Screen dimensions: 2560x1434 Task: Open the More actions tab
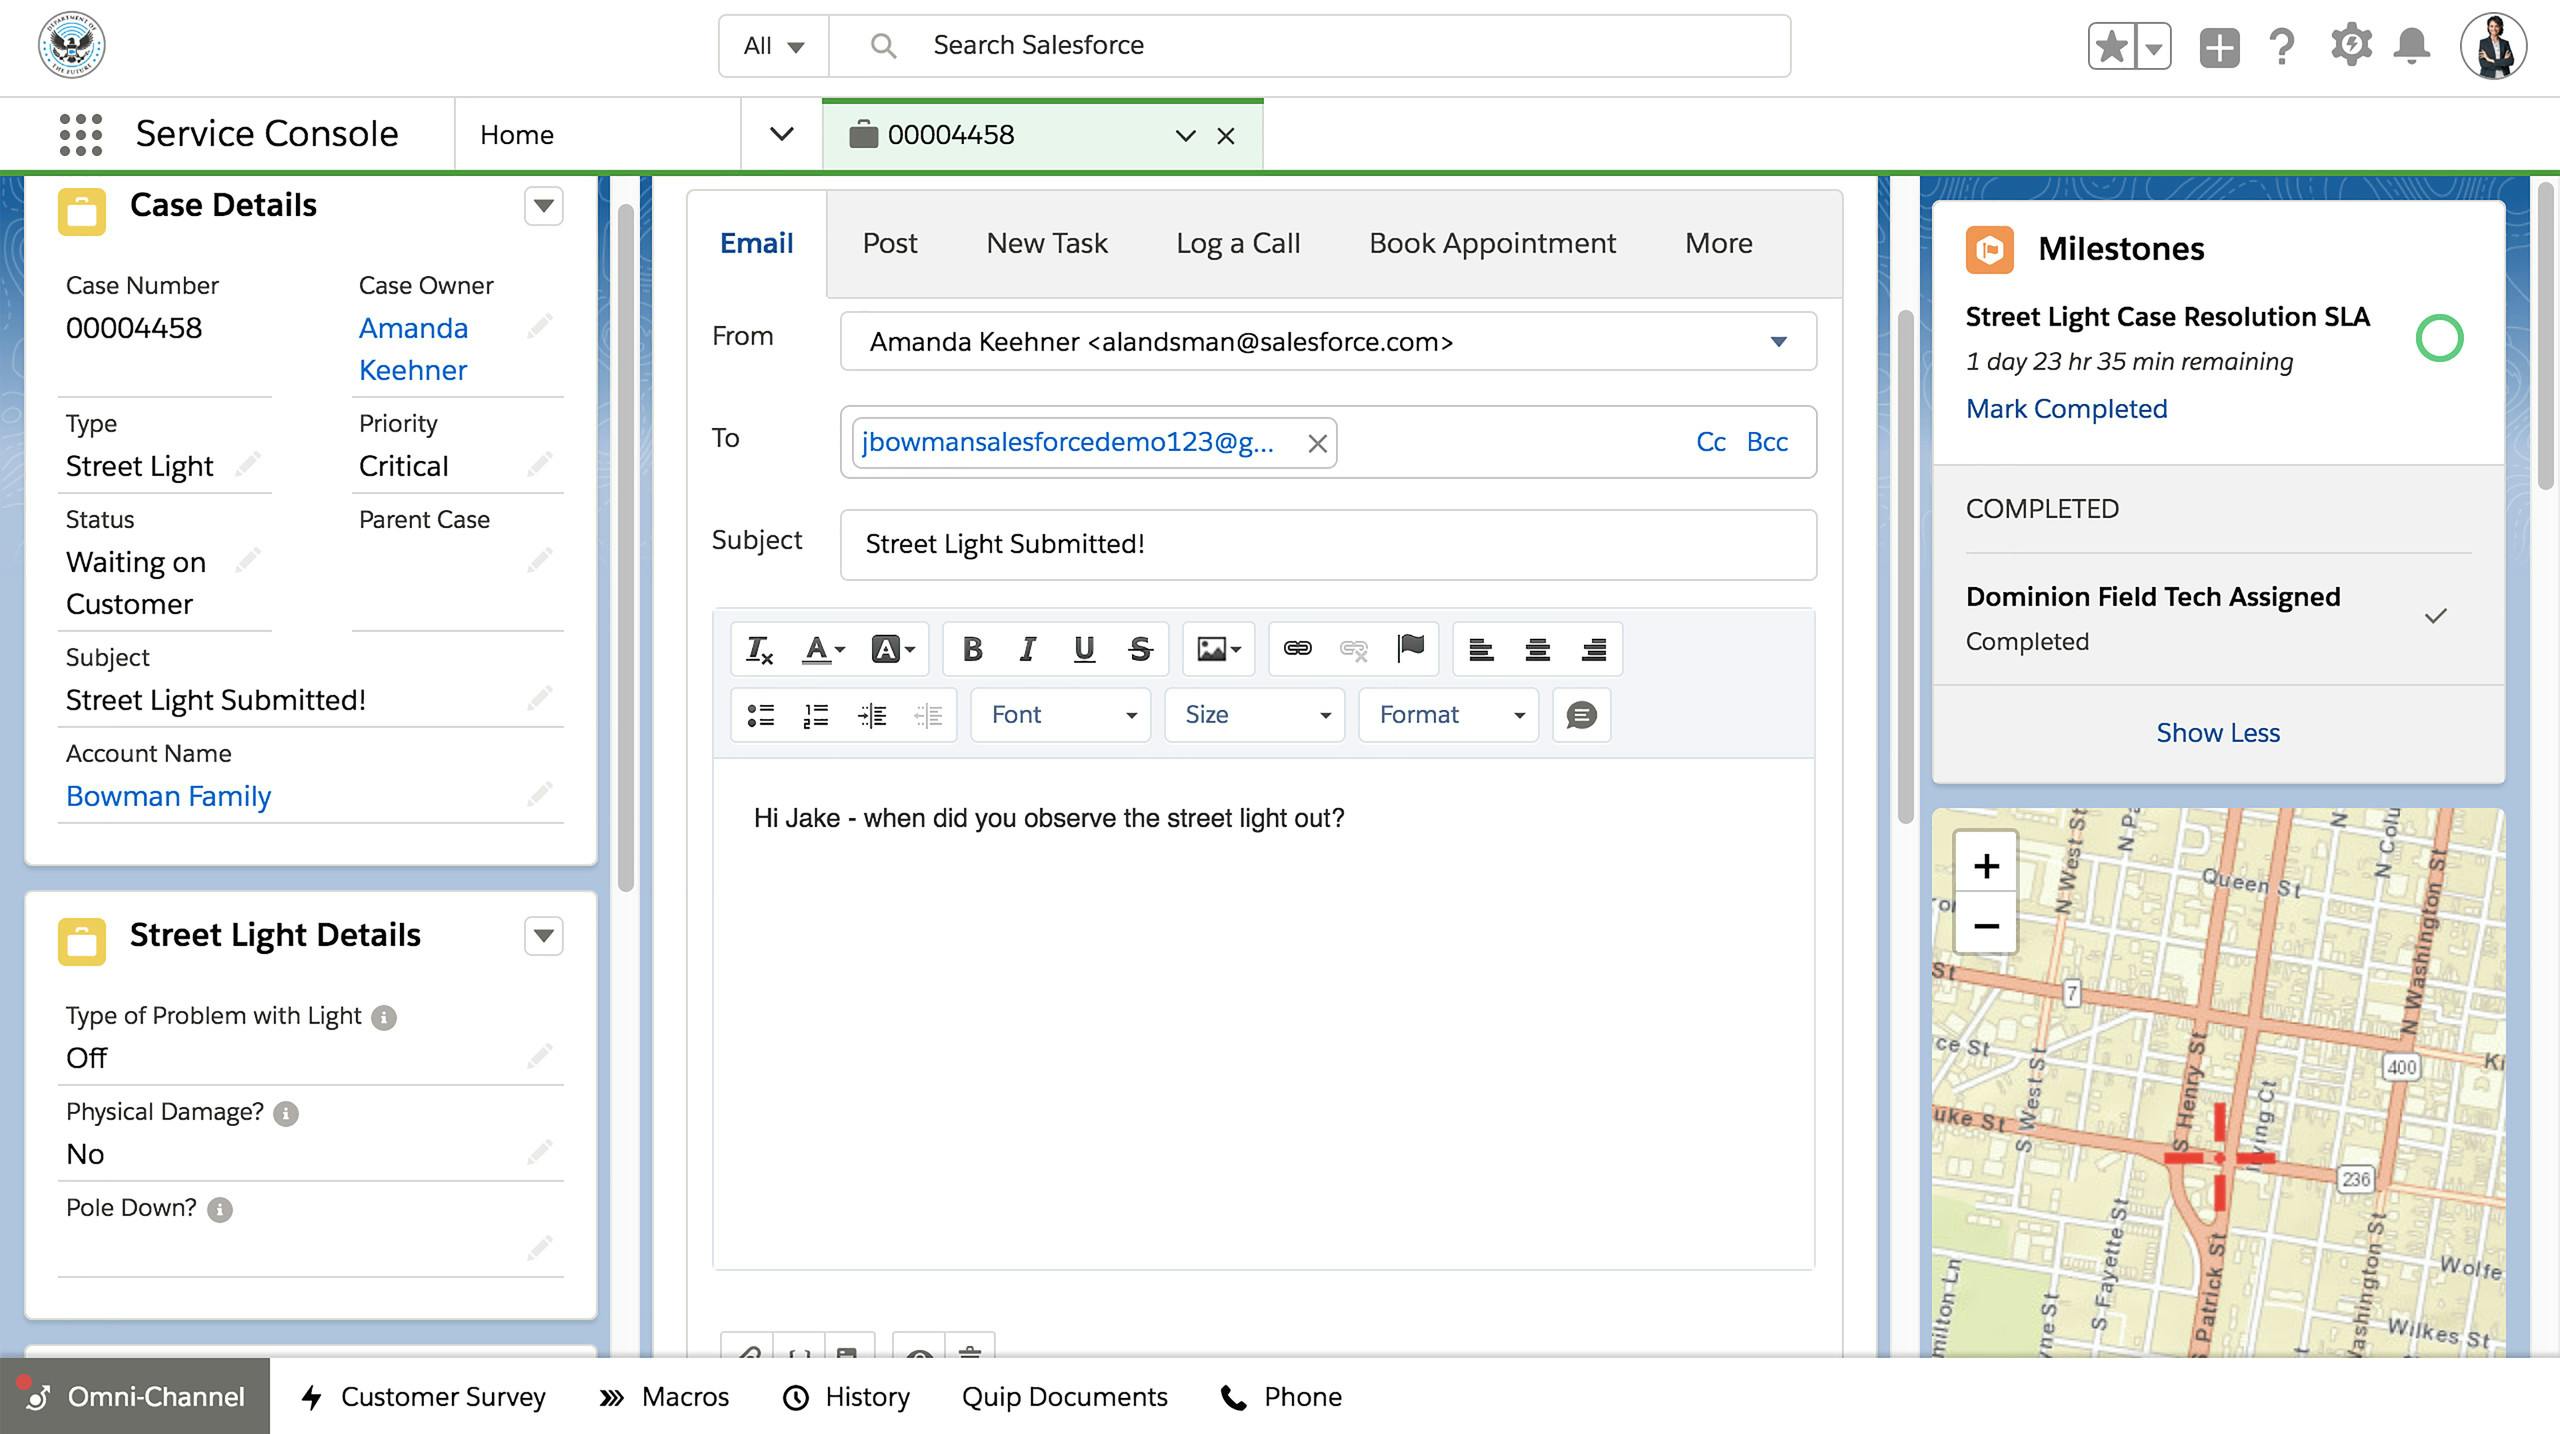(1719, 243)
